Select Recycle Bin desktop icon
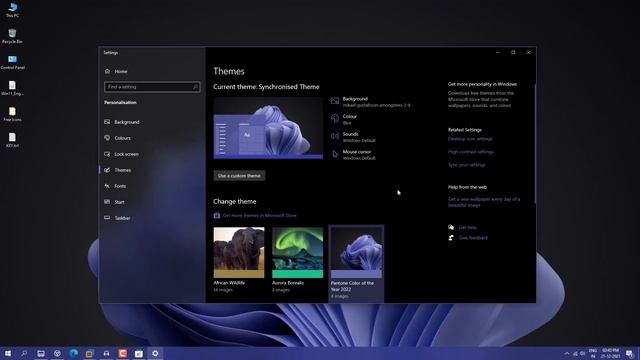This screenshot has width=640, height=360. tap(12, 36)
